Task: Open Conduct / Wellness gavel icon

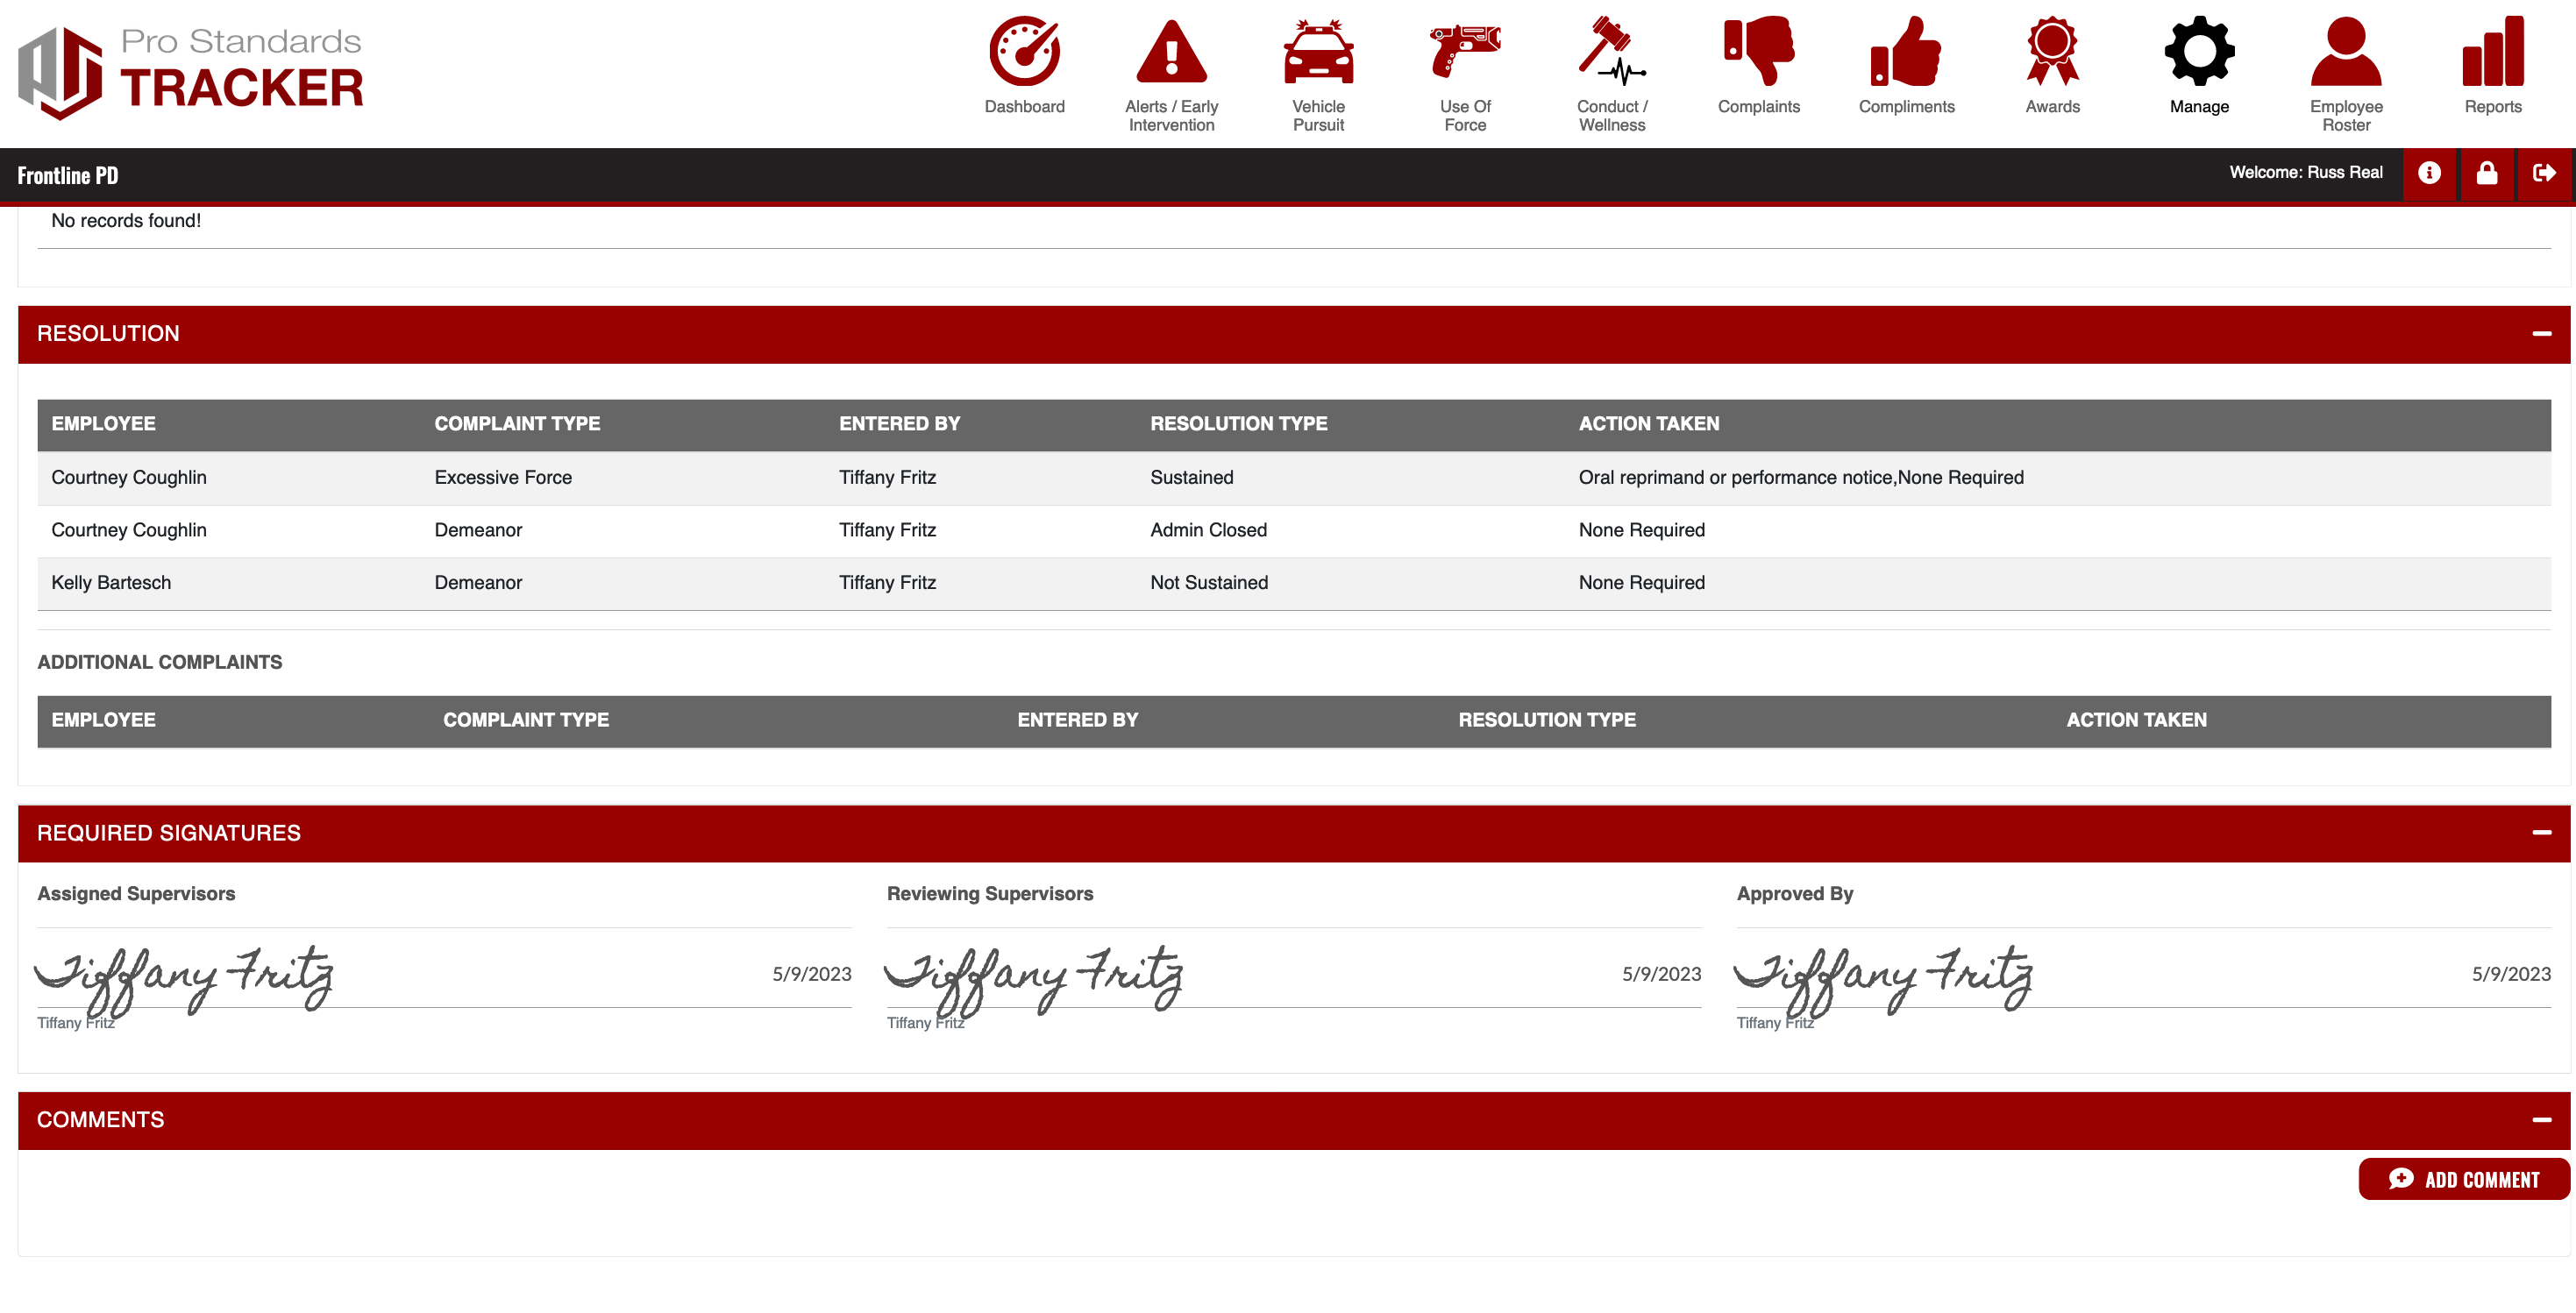Action: point(1611,52)
